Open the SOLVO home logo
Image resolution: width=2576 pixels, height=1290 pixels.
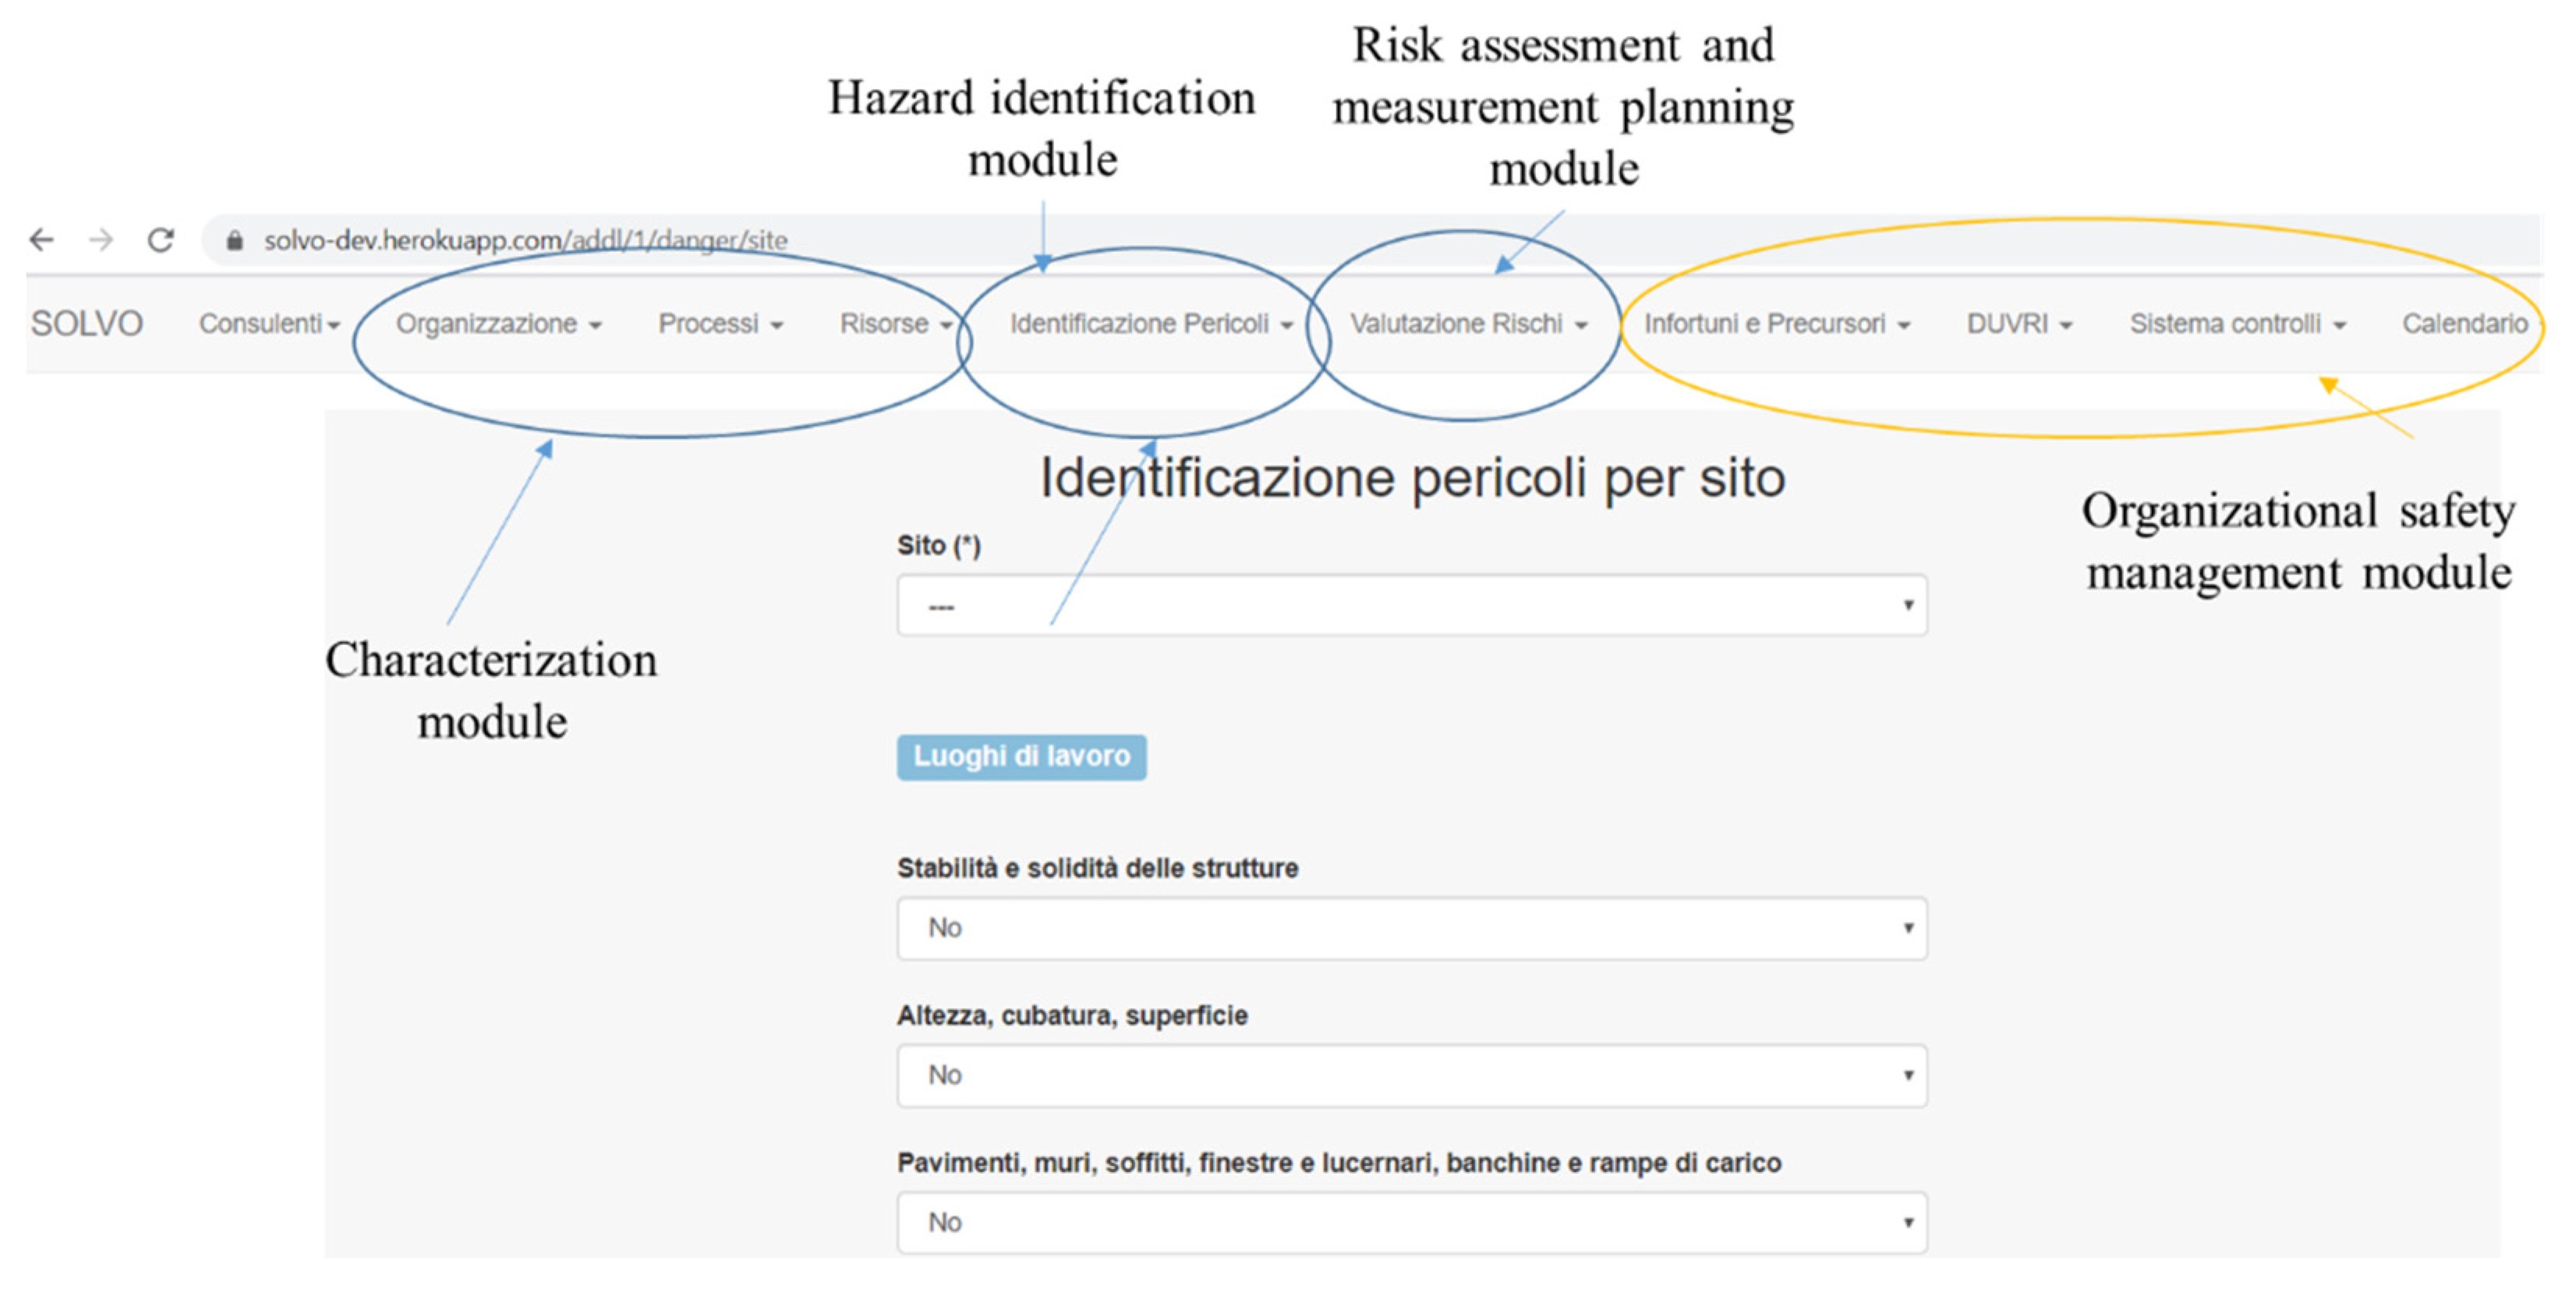pyautogui.click(x=87, y=324)
